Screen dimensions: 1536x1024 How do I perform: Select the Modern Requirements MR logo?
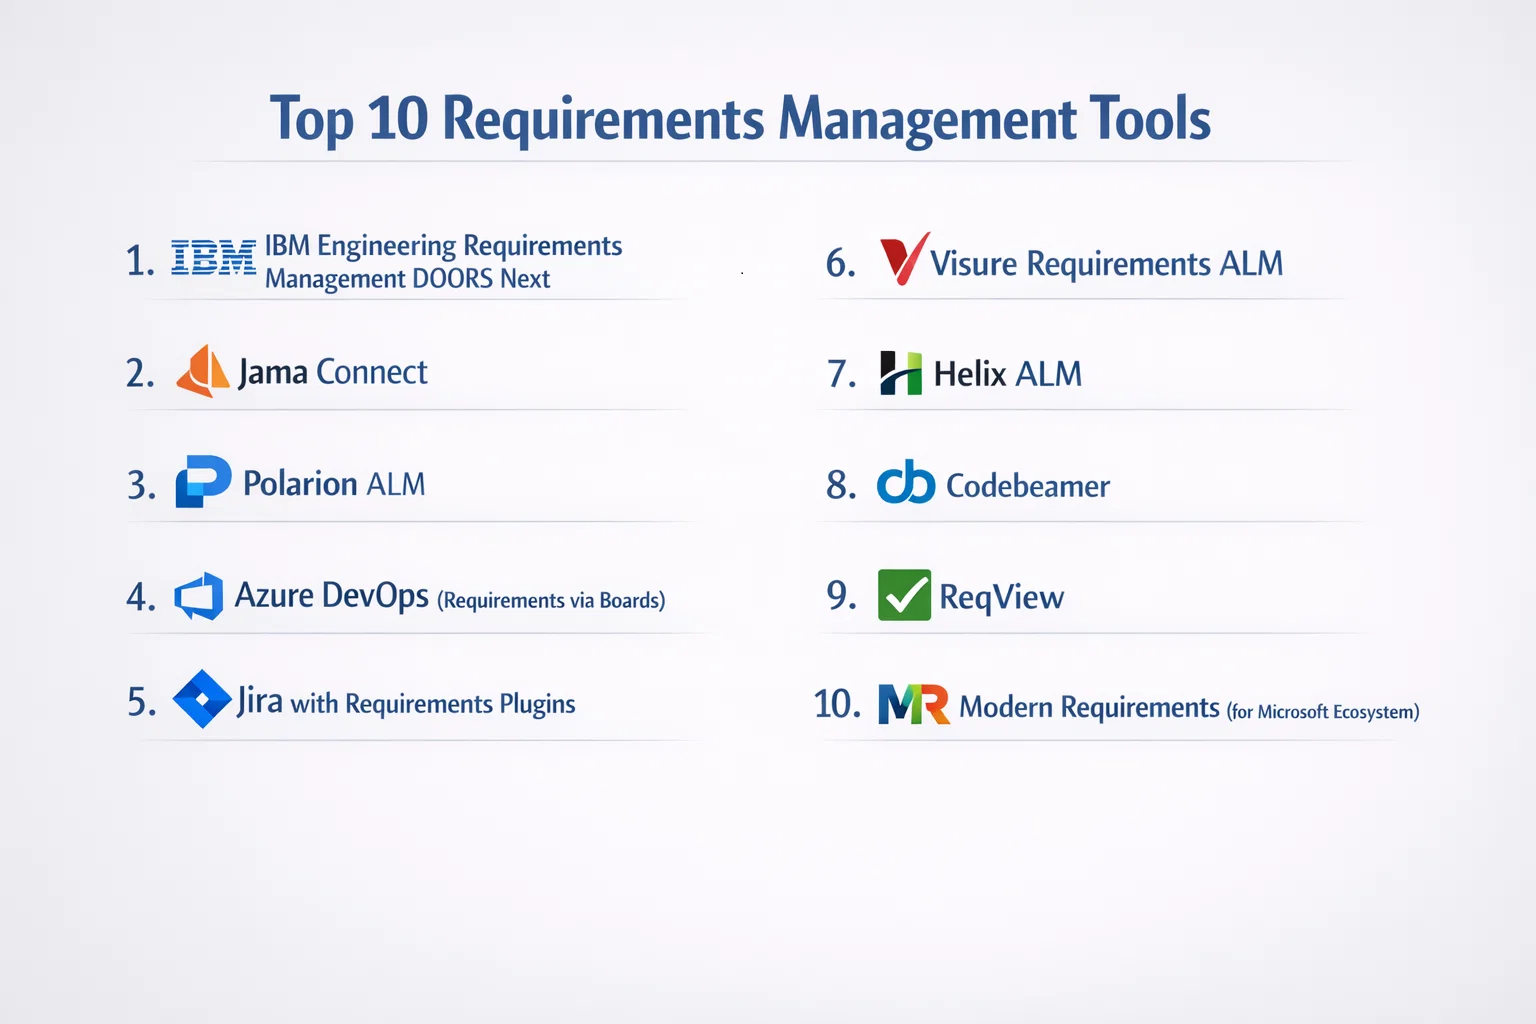point(913,704)
